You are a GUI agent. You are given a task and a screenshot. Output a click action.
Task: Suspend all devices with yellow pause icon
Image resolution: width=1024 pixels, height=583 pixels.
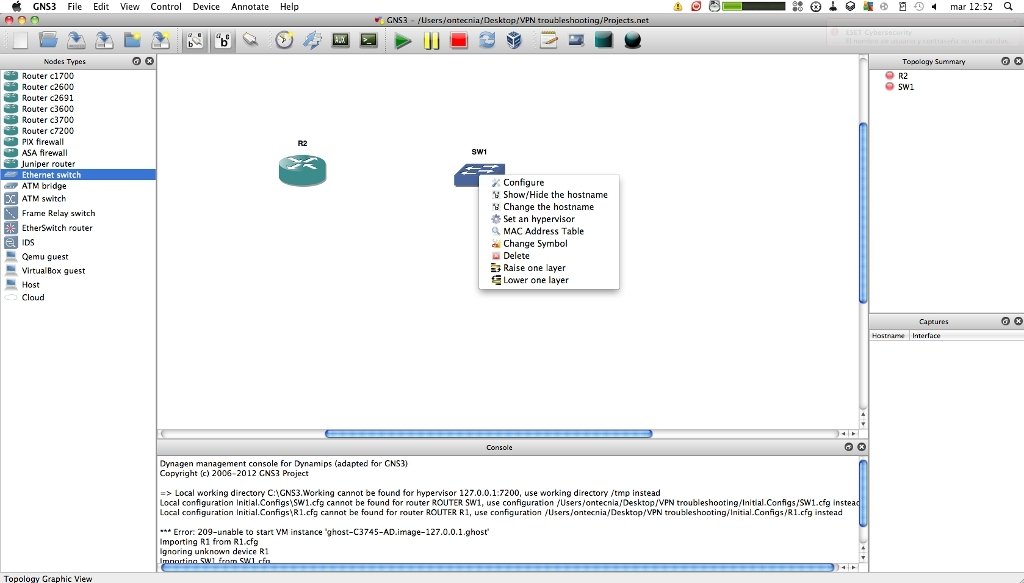click(431, 41)
